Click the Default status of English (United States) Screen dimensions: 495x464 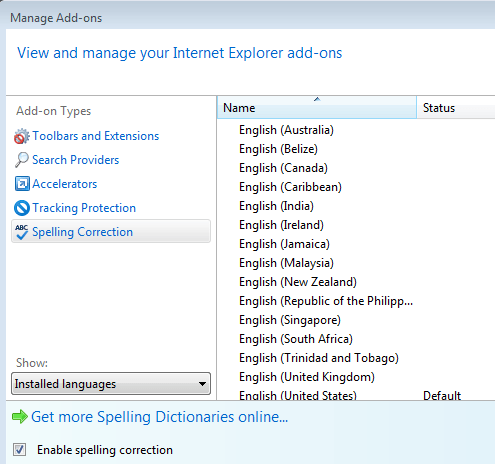click(442, 395)
